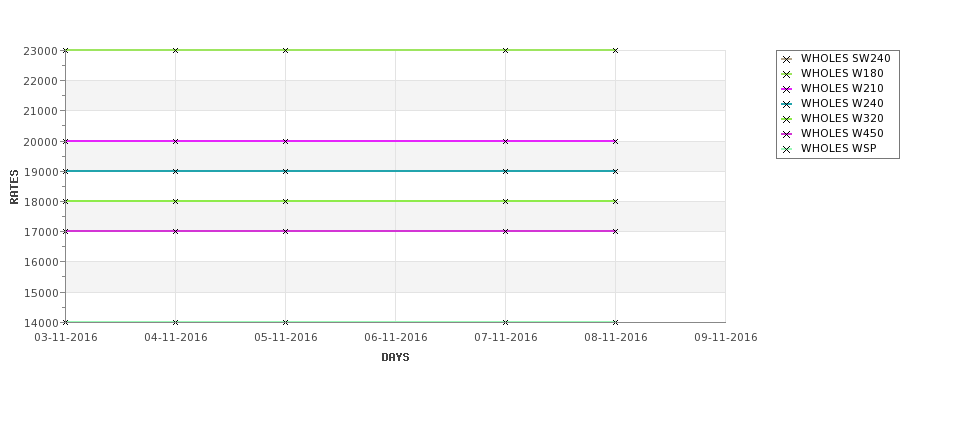This screenshot has height=429, width=975.
Task: Click the 23000 data point on 04-11-2016
Action: click(x=175, y=50)
